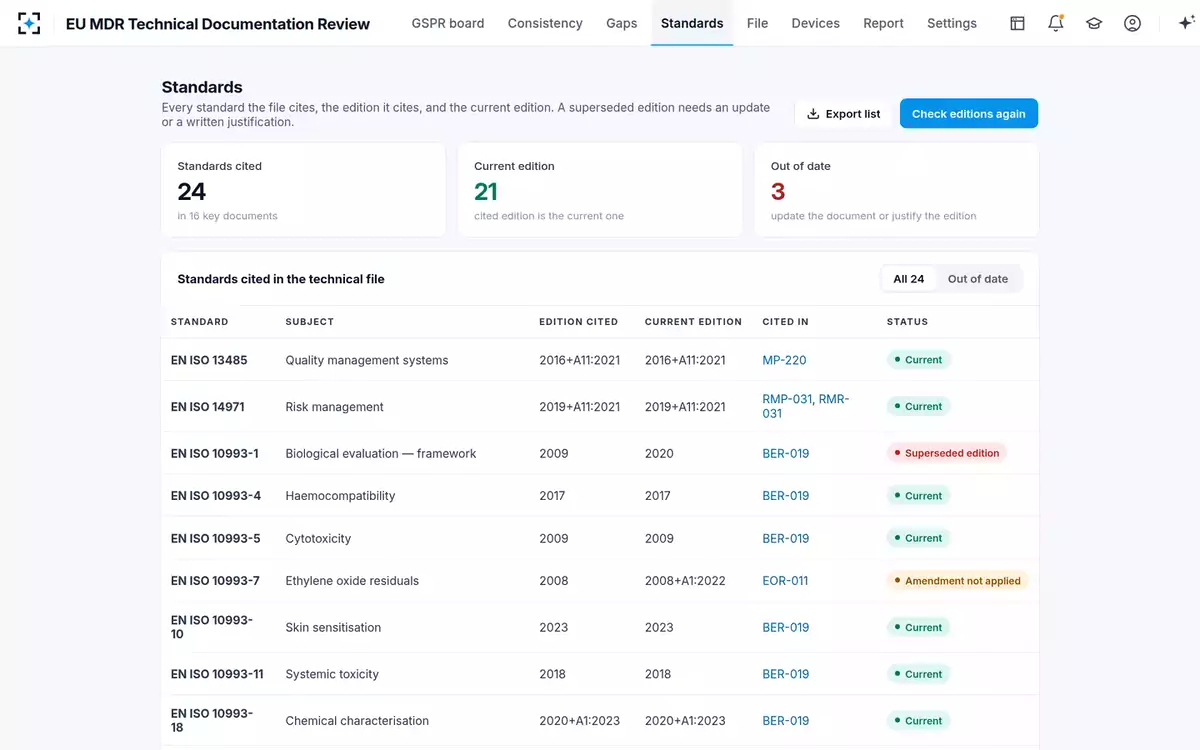Open BER-019 link in the Systemic toxicity row
This screenshot has height=750, width=1200.
click(786, 675)
